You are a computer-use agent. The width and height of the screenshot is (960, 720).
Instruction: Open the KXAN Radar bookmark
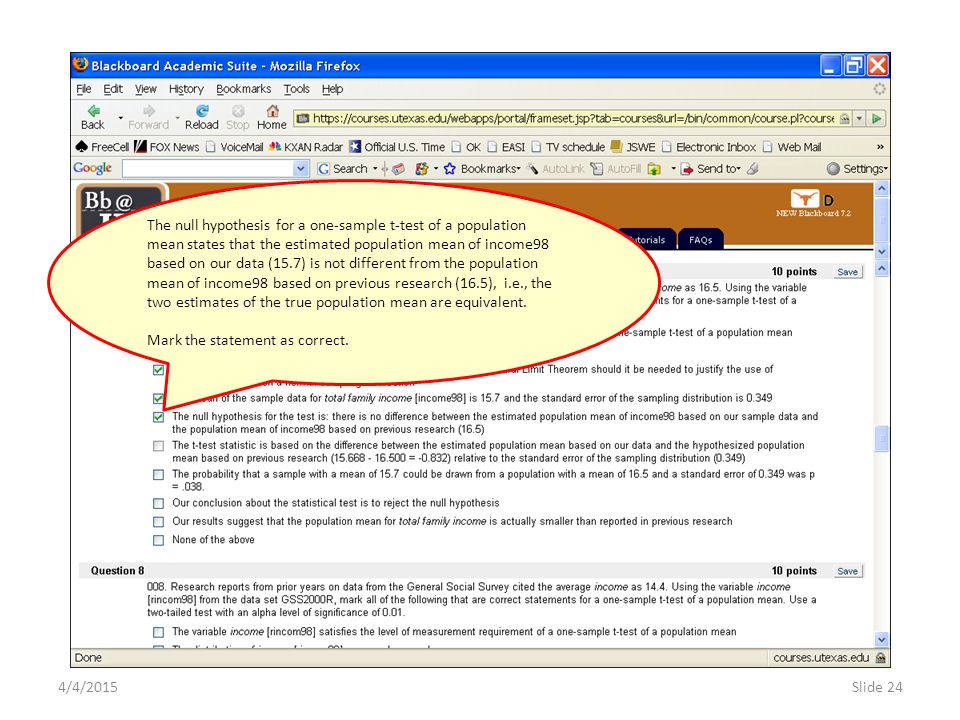[306, 147]
